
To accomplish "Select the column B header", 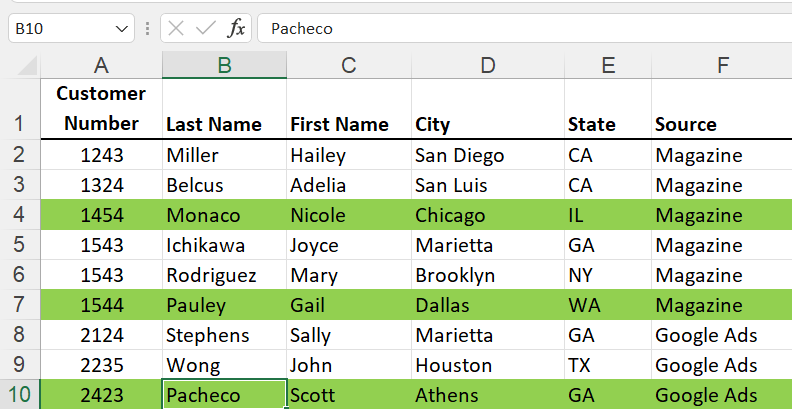I will [224, 65].
